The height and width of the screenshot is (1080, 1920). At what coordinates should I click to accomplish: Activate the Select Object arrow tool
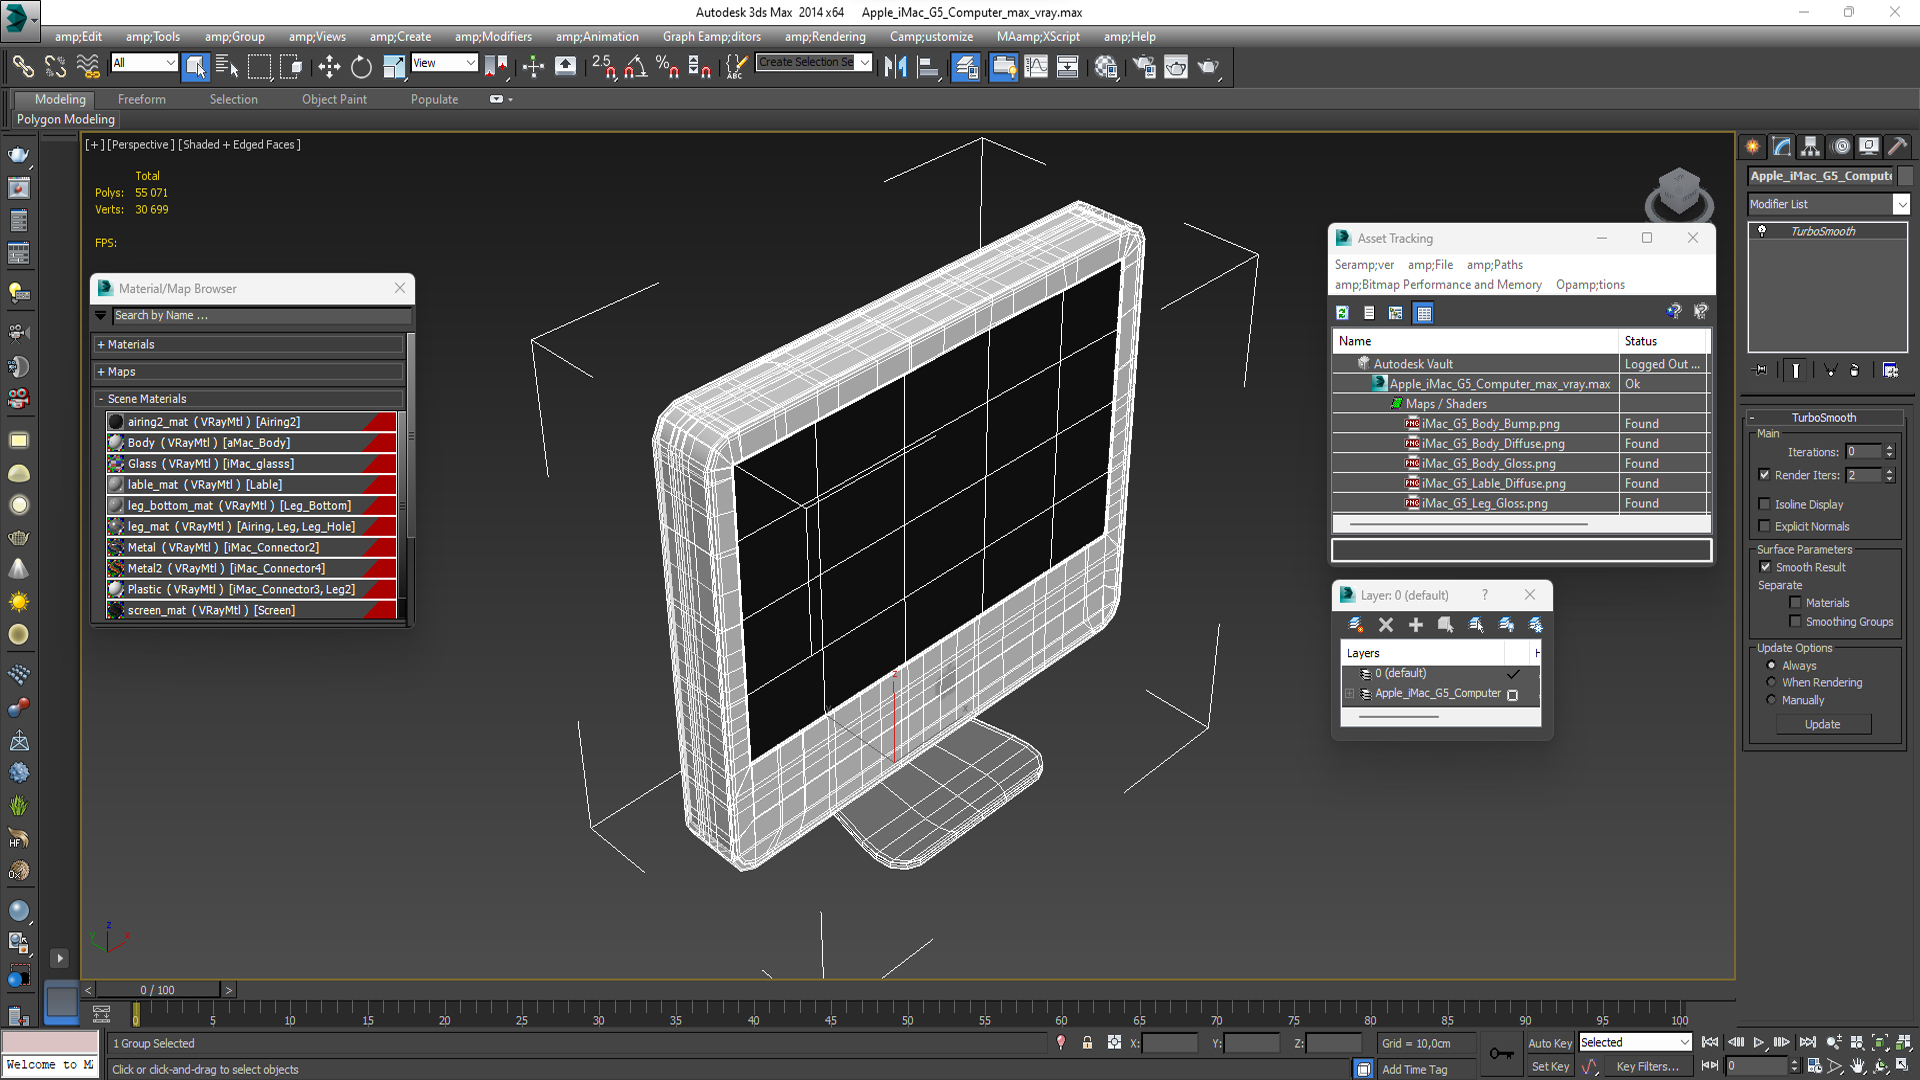196,67
